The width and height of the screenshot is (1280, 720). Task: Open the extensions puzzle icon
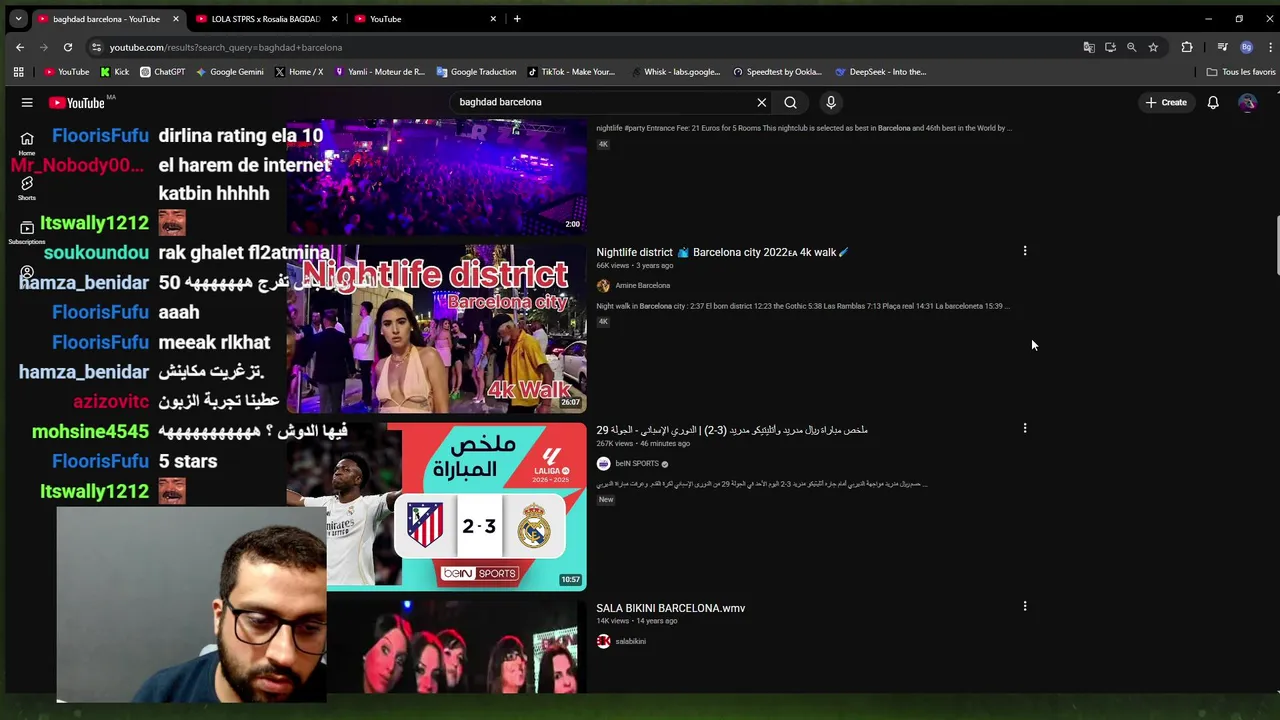pyautogui.click(x=1187, y=47)
